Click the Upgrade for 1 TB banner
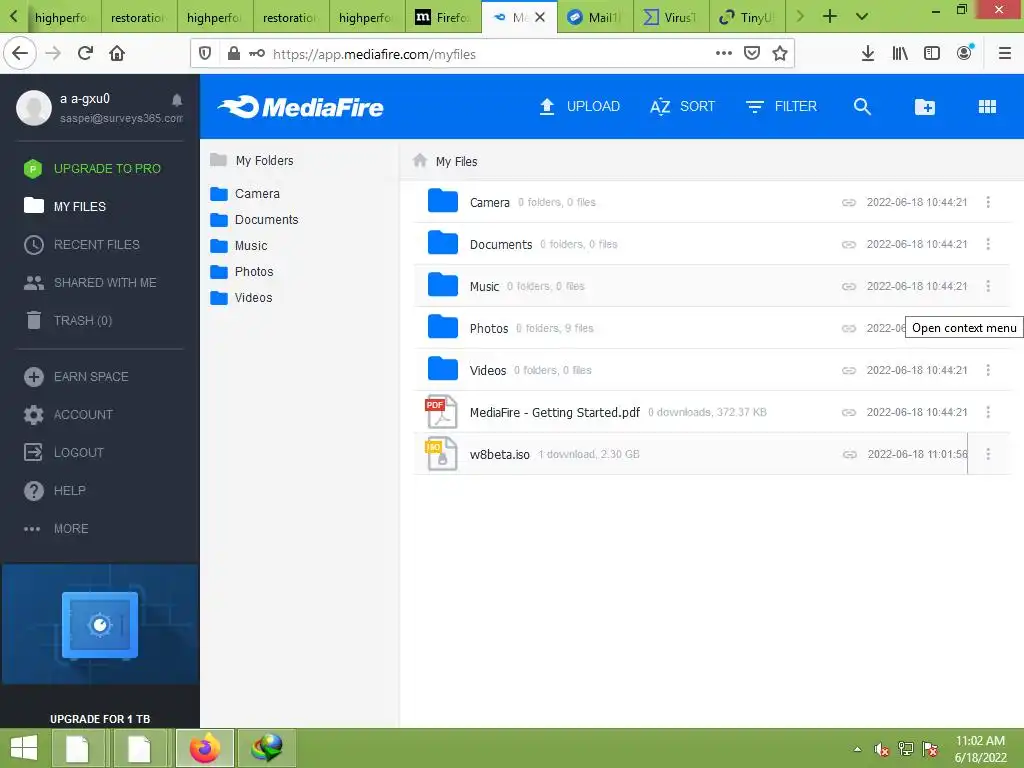Screen dimensions: 1024x768 [100, 645]
